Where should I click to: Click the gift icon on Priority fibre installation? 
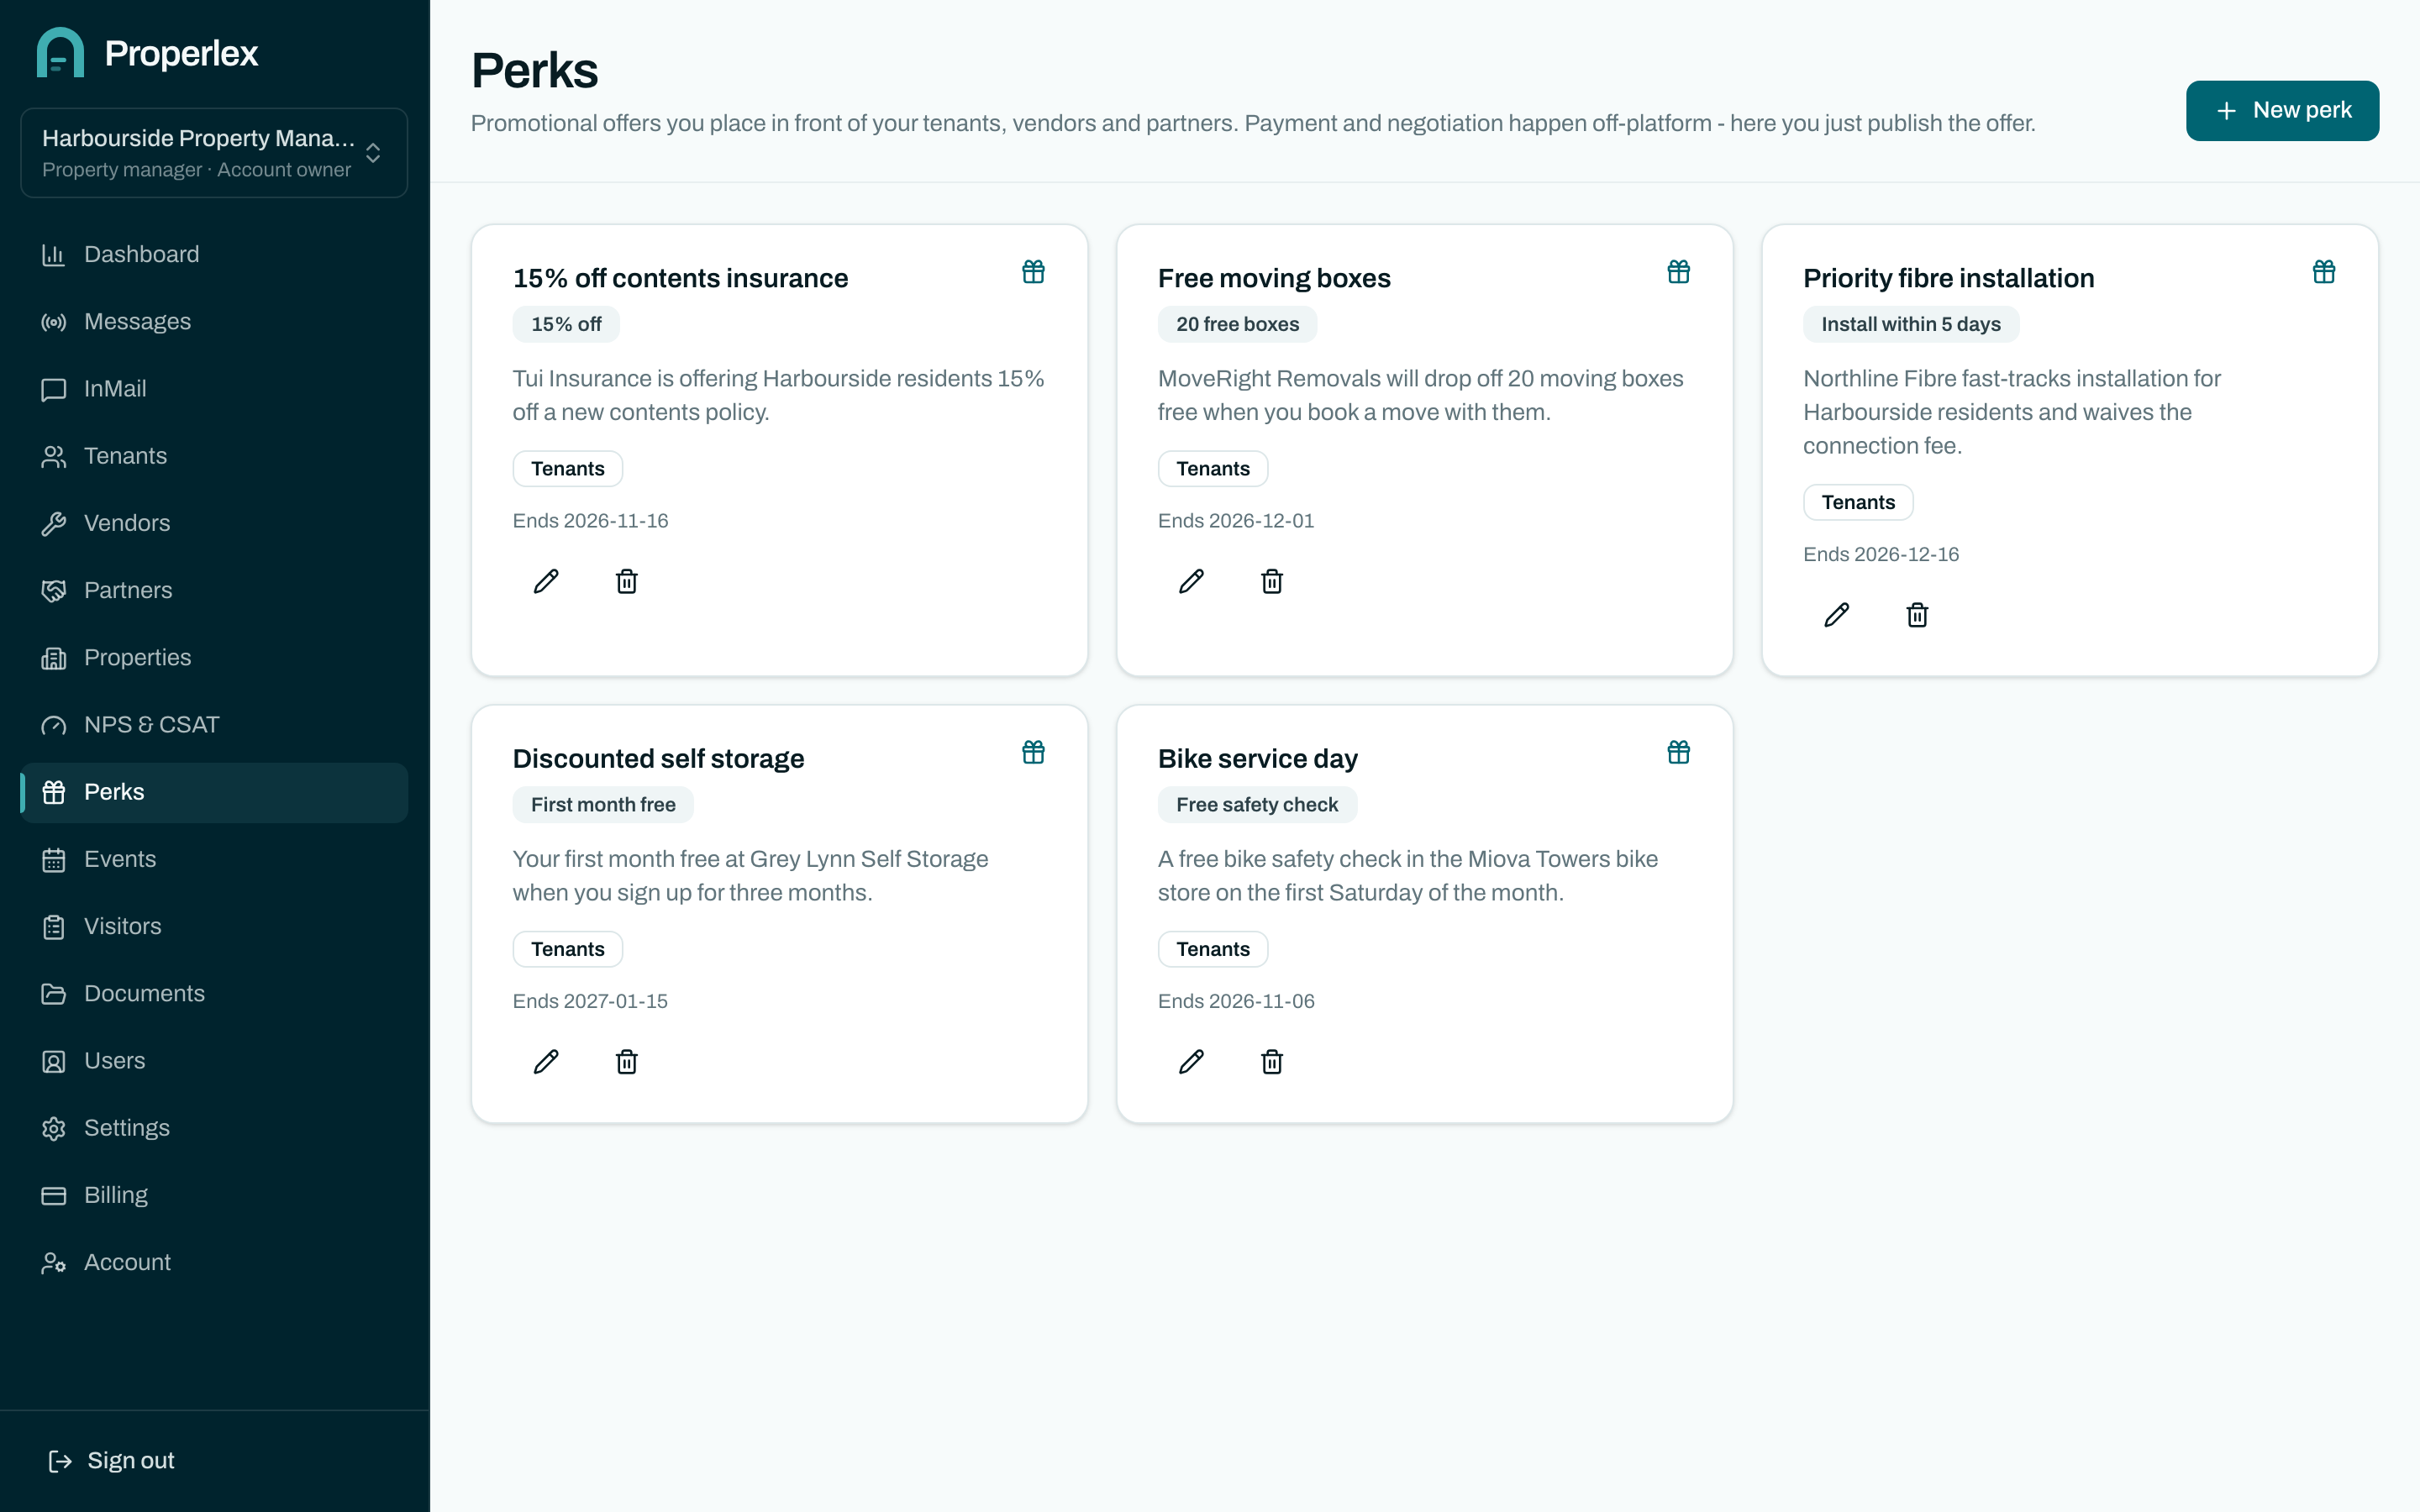[2324, 272]
